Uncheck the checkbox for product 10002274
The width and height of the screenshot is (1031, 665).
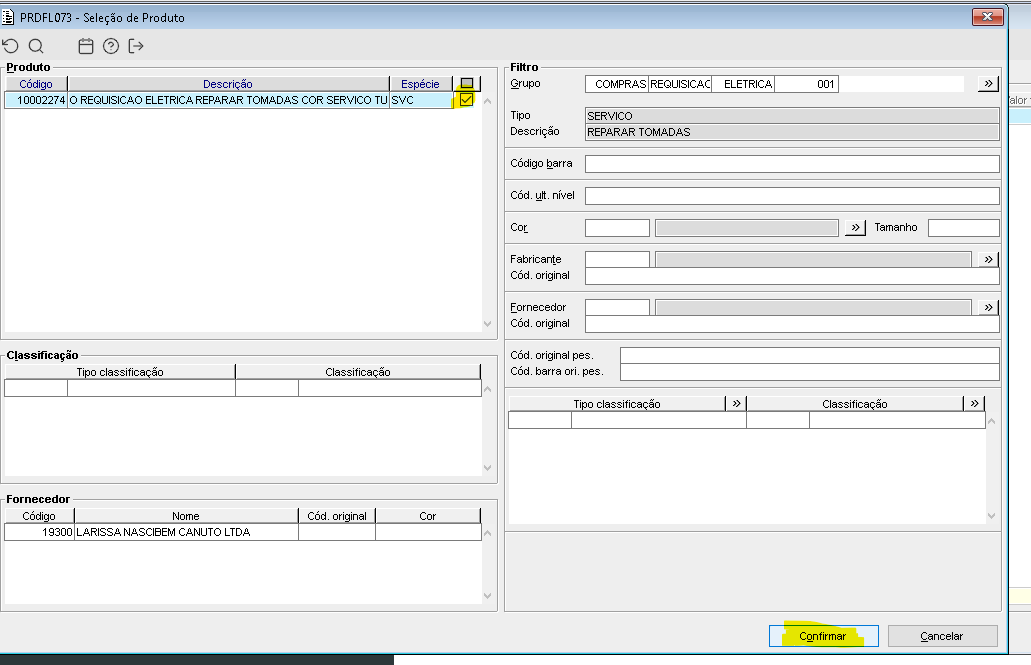(466, 100)
